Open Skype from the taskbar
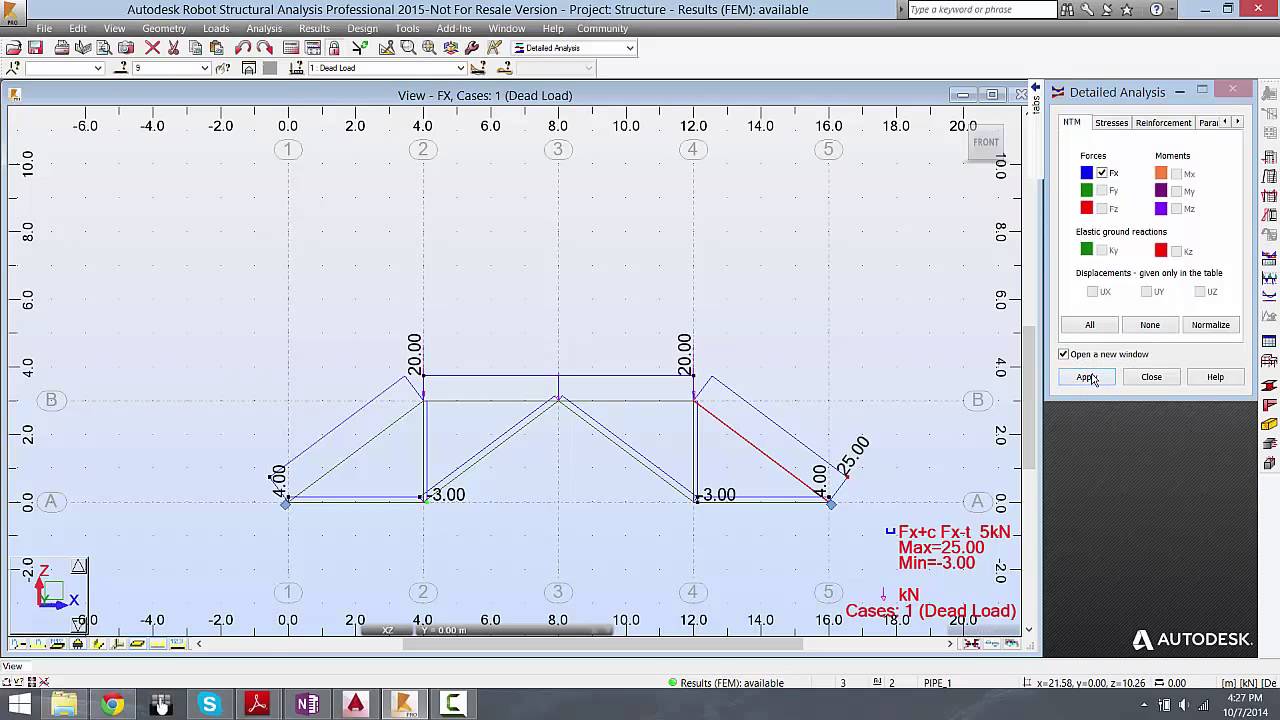Image resolution: width=1280 pixels, height=720 pixels. (209, 704)
